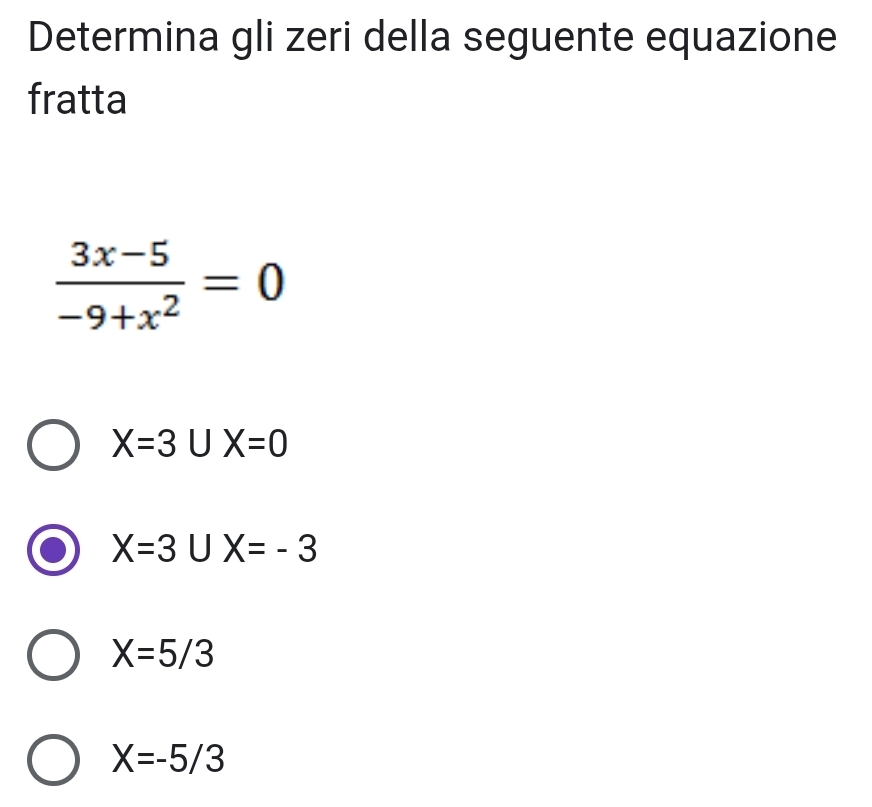The width and height of the screenshot is (872, 807).
Task: Click the selected "X=3 U X= - 3" radio button
Action: pyautogui.click(x=54, y=549)
